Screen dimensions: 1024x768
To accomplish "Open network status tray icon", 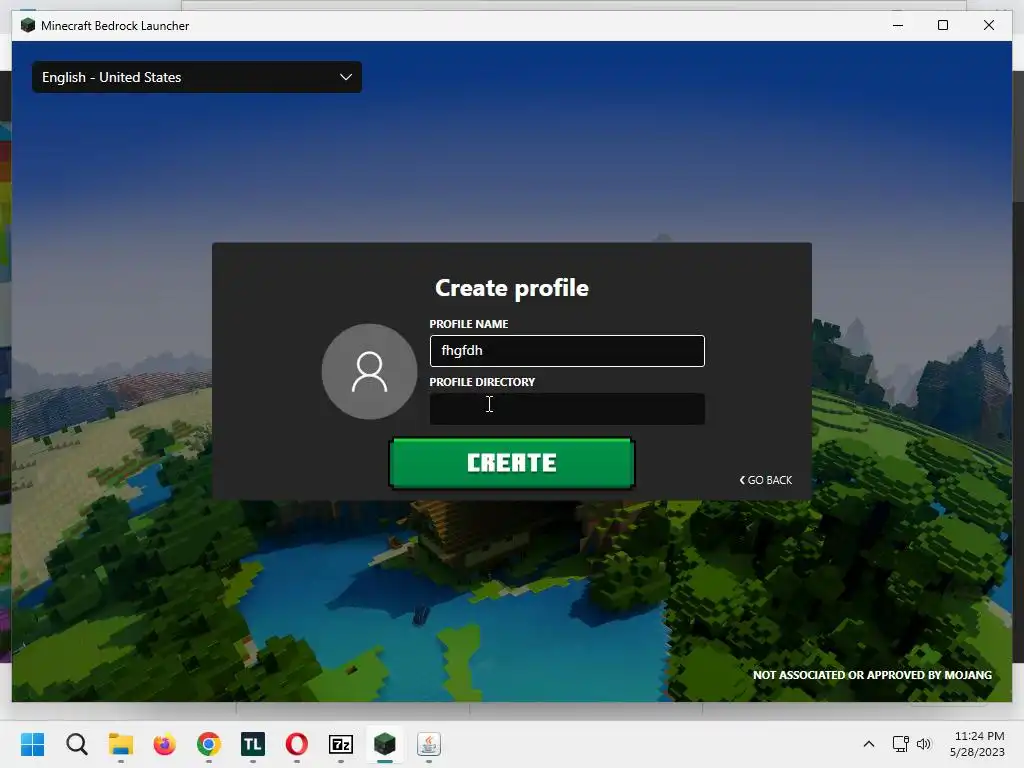I will [901, 744].
